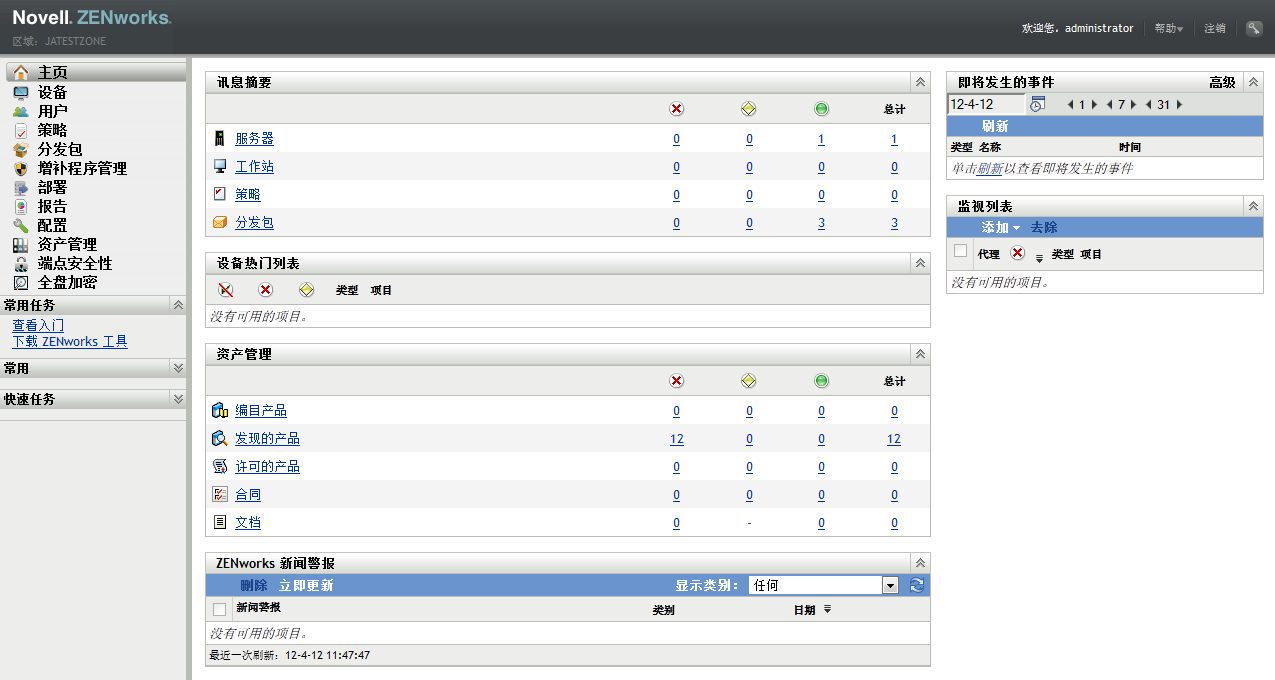Collapse the 资产管理 panel
This screenshot has width=1275, height=680.
(920, 354)
